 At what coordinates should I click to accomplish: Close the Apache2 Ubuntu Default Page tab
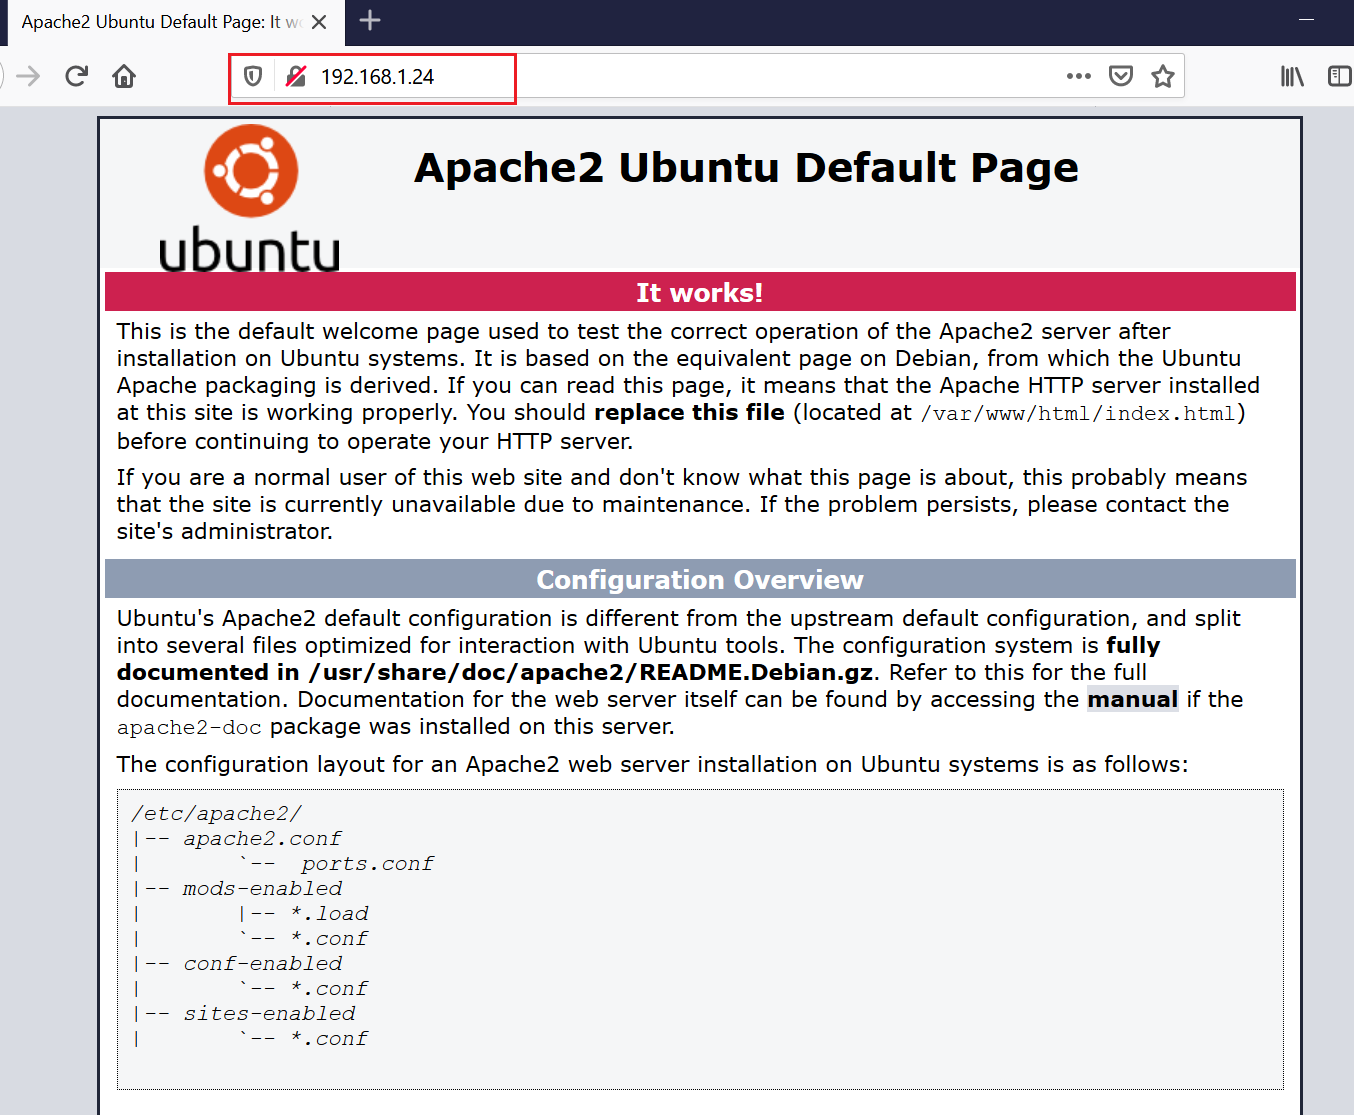[319, 22]
